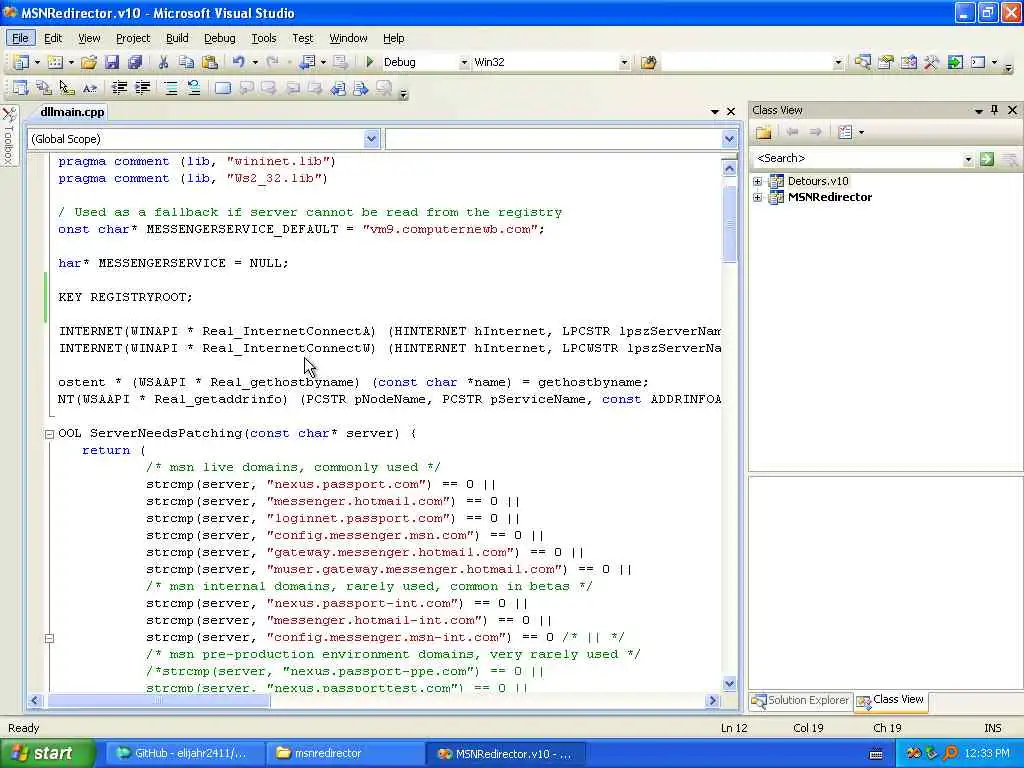The width and height of the screenshot is (1024, 768).
Task: Undo the last edit with the Undo icon
Action: point(238,62)
